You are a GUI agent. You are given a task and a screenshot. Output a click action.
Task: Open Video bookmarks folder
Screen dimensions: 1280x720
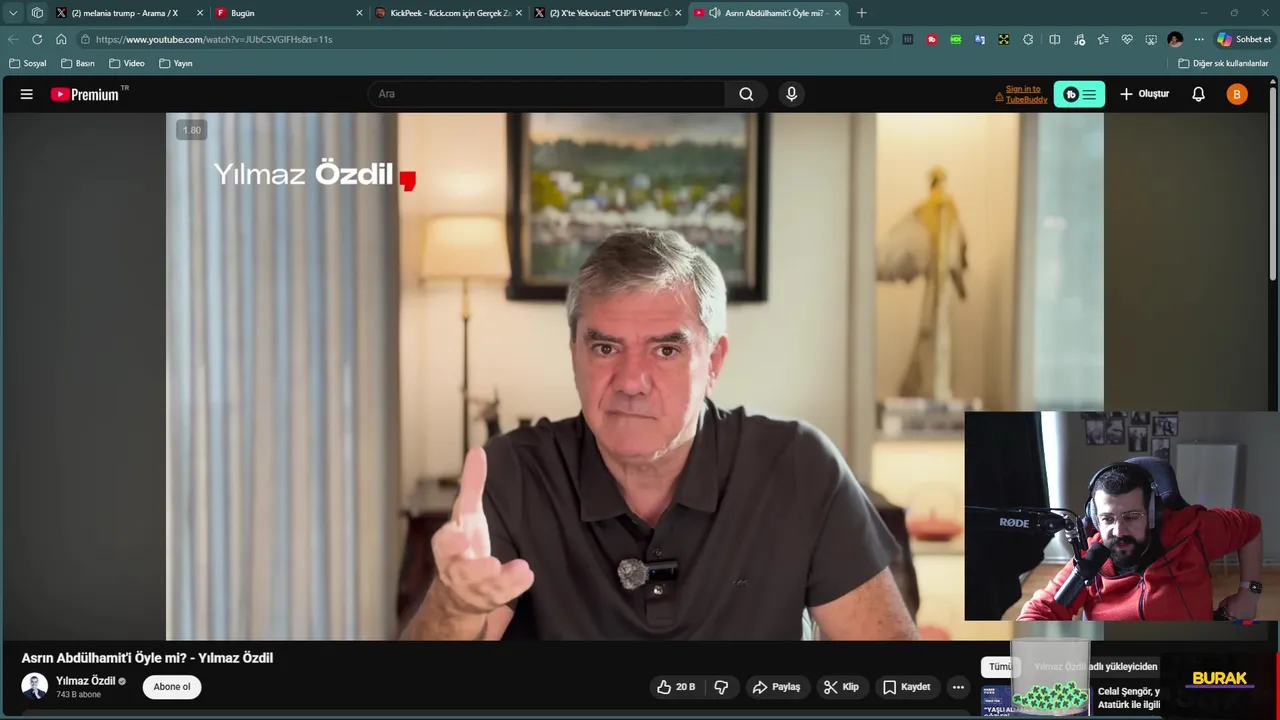click(x=127, y=63)
